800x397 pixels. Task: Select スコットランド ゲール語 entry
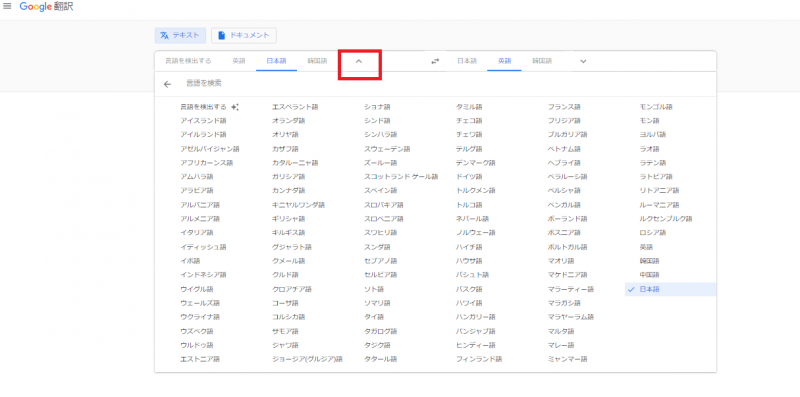(401, 177)
